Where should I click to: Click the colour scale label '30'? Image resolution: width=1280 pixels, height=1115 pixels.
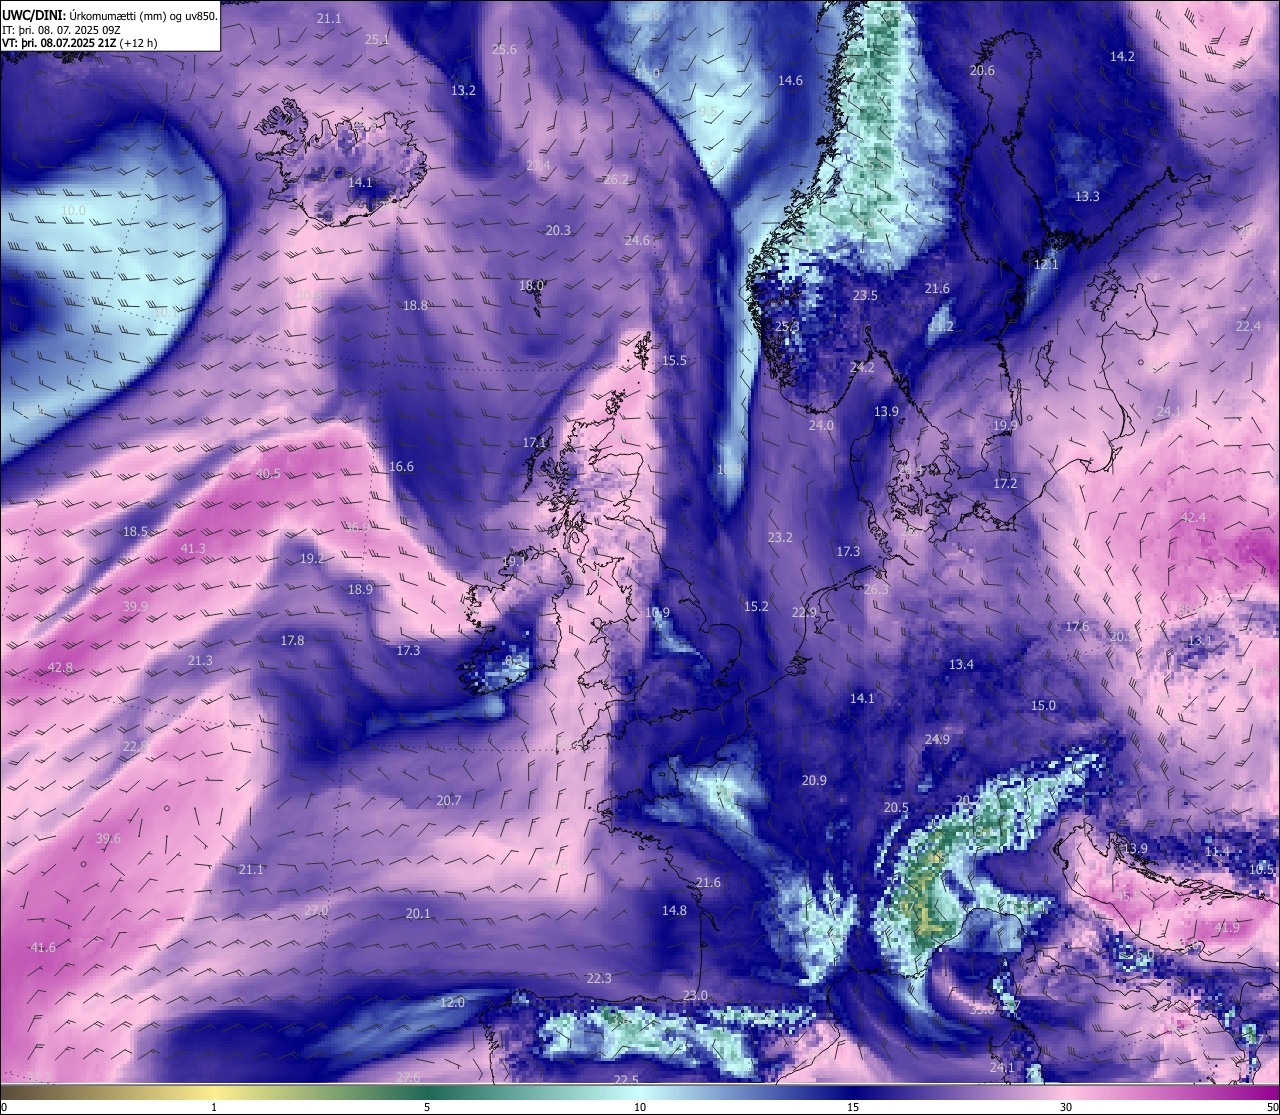(1066, 1107)
